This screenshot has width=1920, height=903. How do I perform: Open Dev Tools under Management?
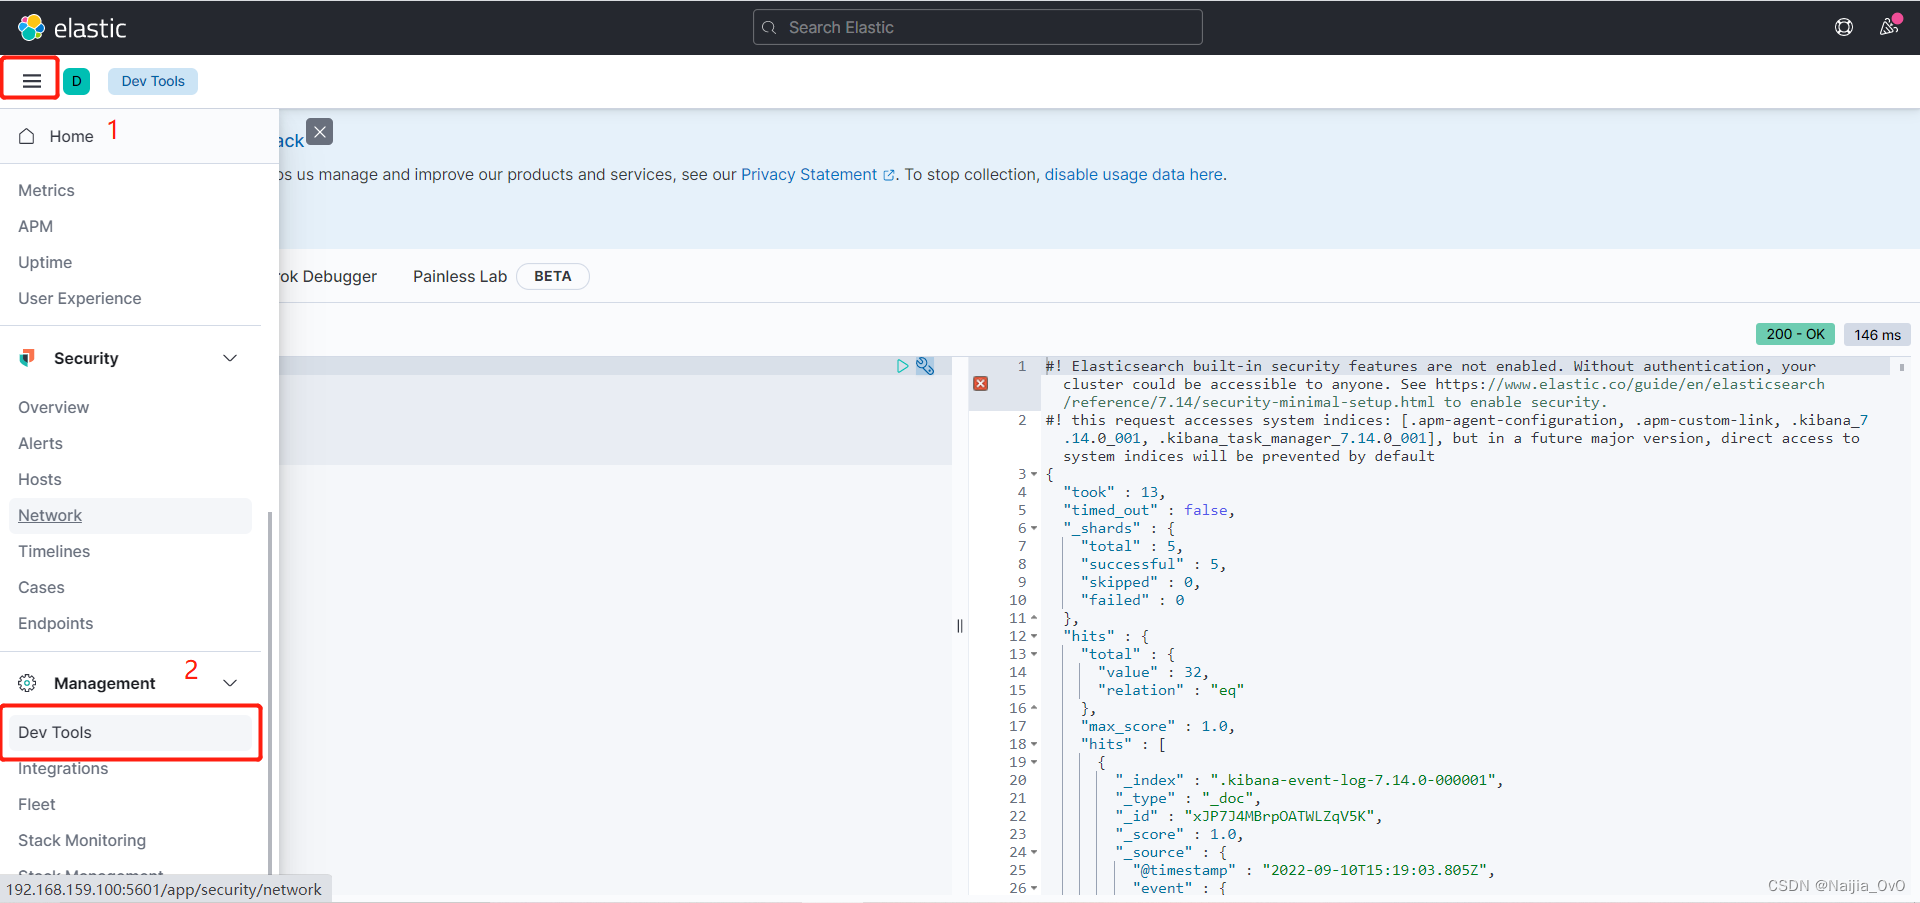point(130,732)
